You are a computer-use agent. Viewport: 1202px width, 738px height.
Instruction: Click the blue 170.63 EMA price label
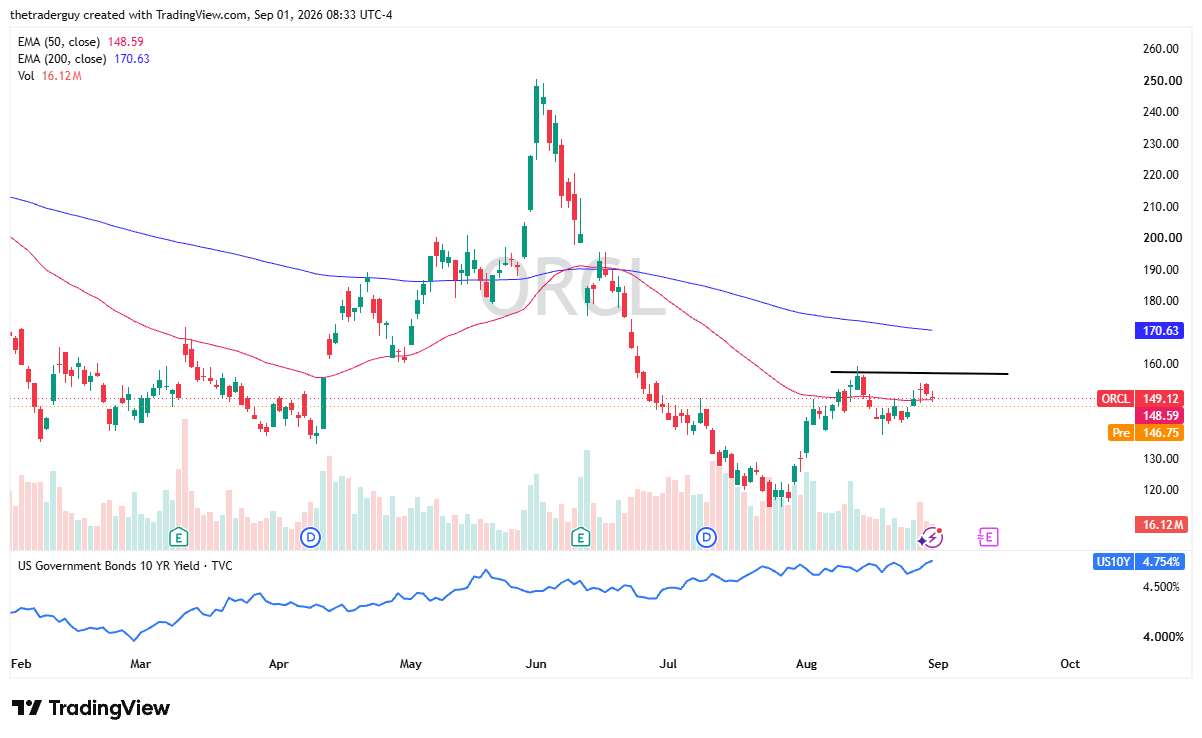pyautogui.click(x=1161, y=330)
